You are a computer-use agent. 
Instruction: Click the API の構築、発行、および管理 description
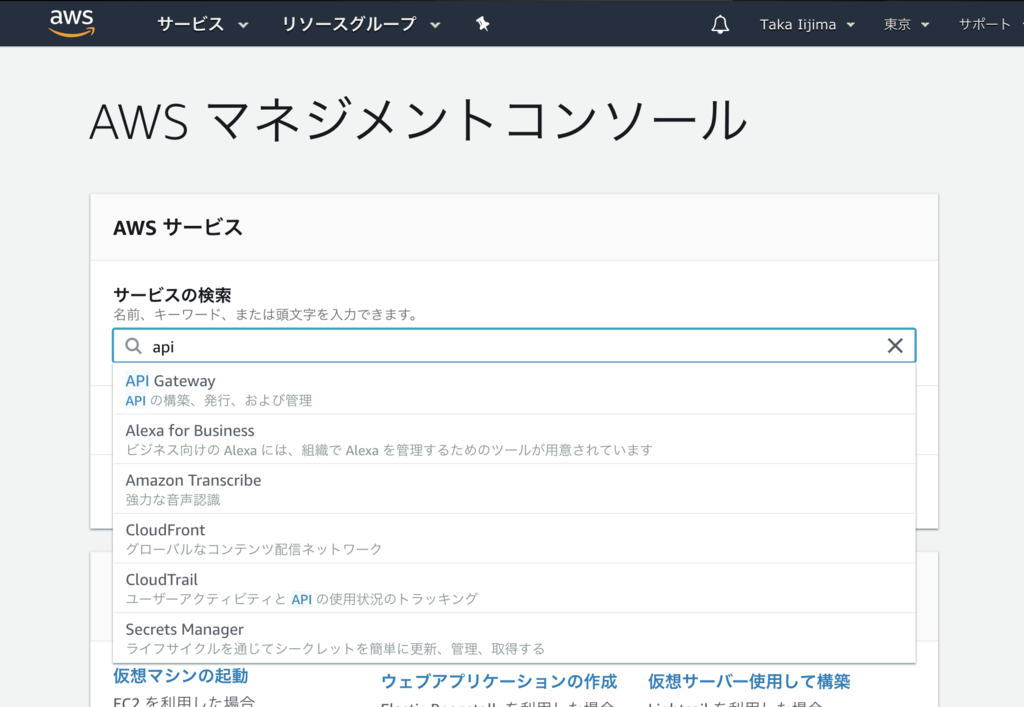tap(219, 400)
